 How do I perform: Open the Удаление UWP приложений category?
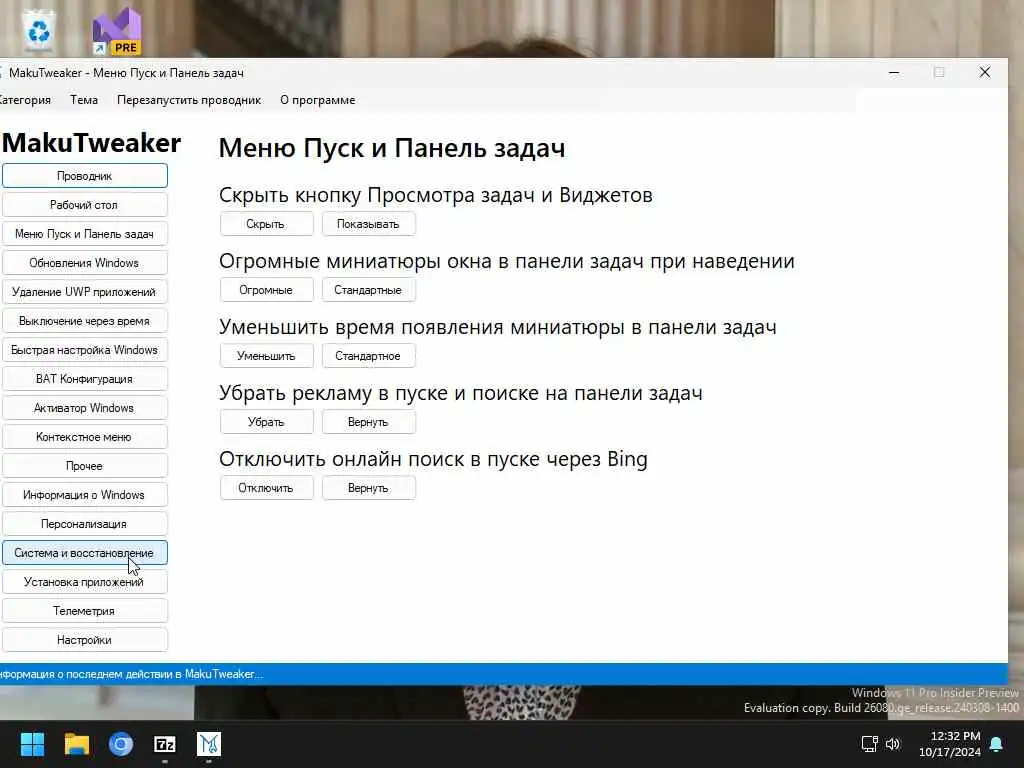(x=85, y=292)
